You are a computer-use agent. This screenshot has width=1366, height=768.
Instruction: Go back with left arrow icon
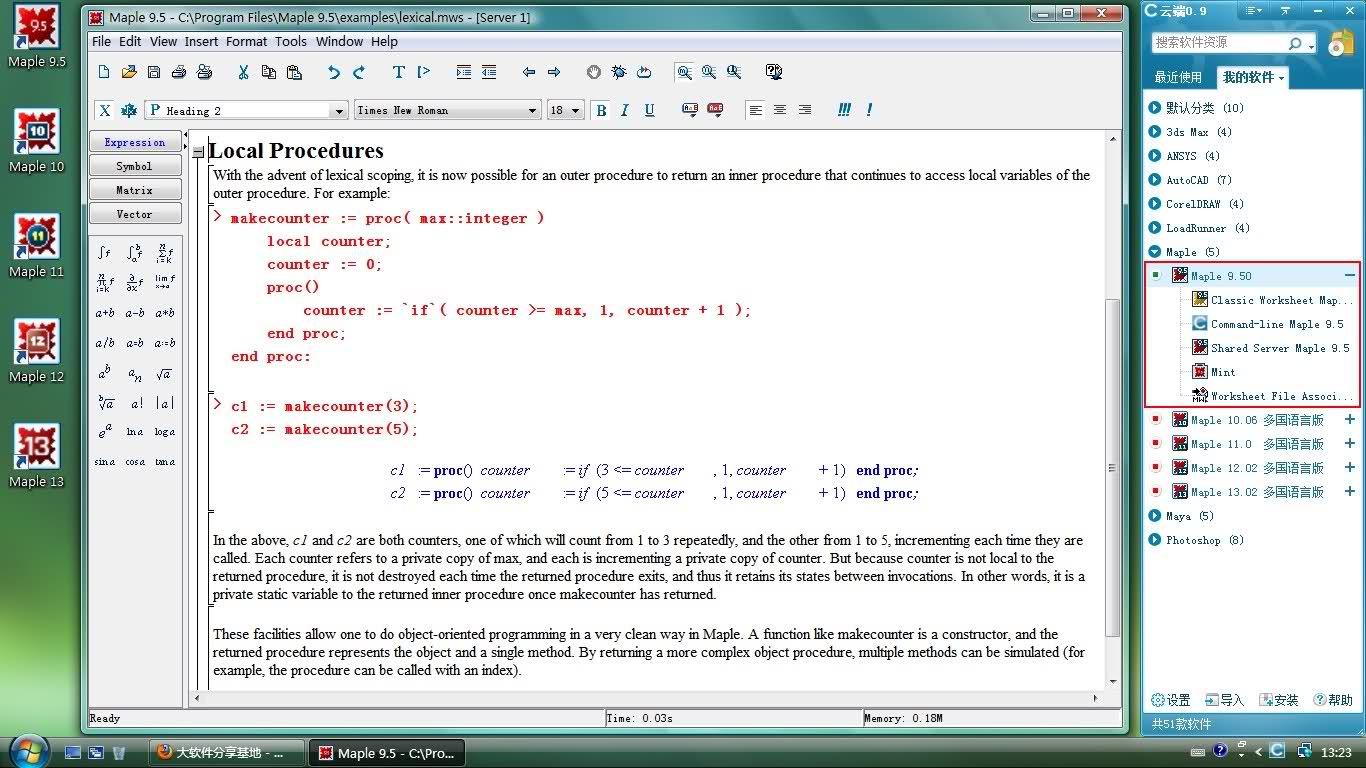coord(529,72)
